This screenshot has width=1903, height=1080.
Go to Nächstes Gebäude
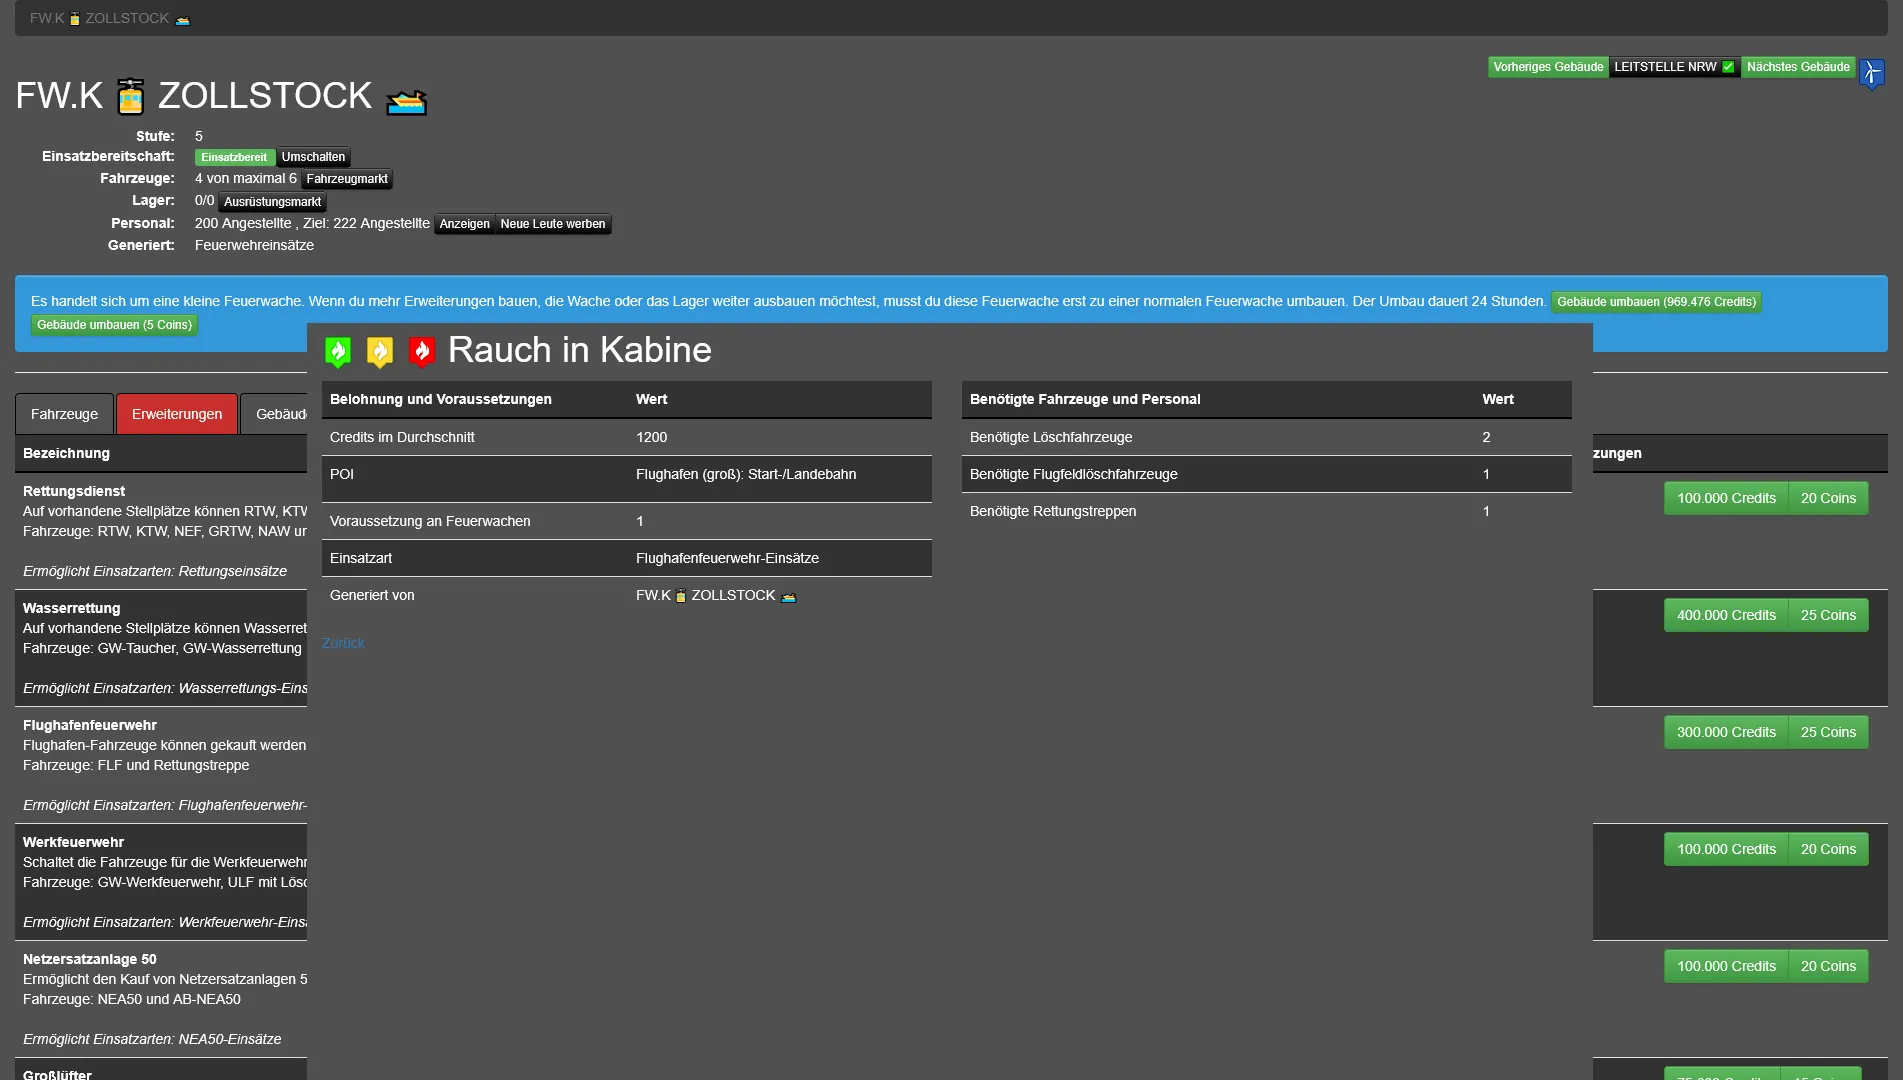coord(1797,67)
